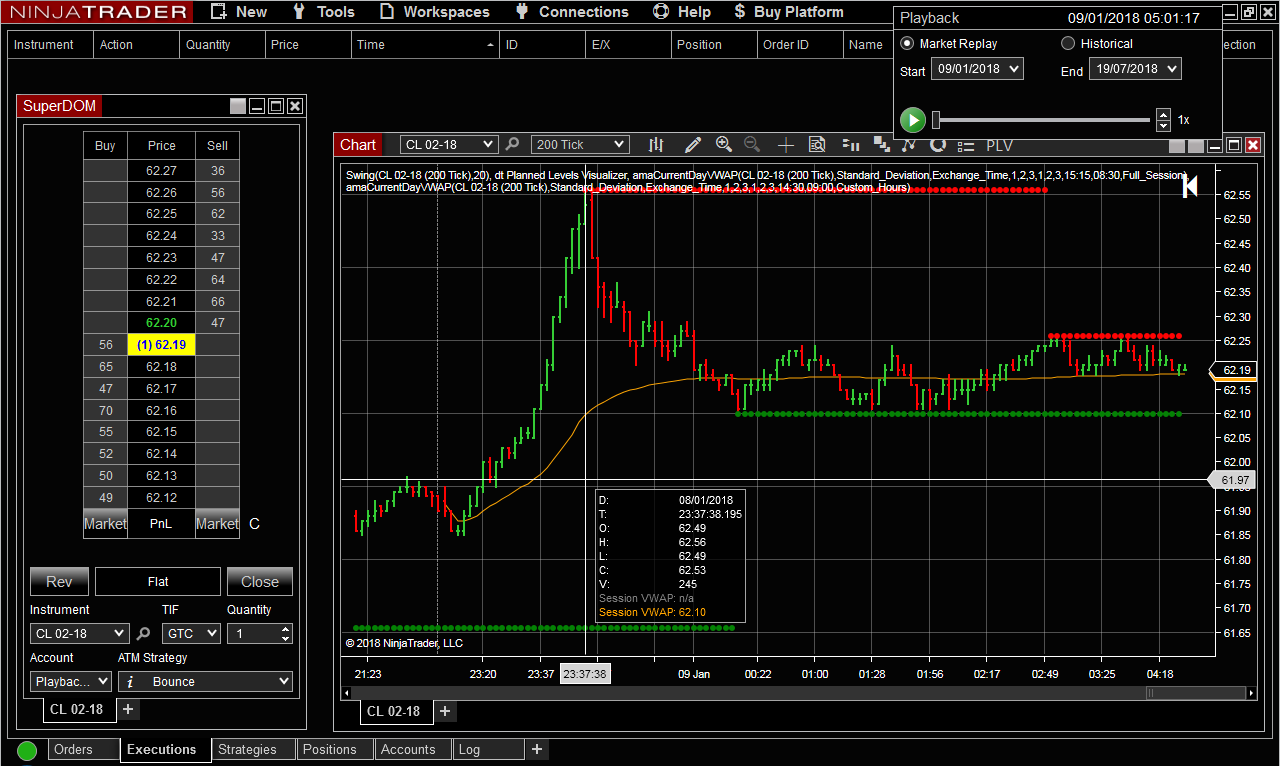Viewport: 1280px width, 766px height.
Task: Click the green connection status indicator
Action: click(27, 750)
